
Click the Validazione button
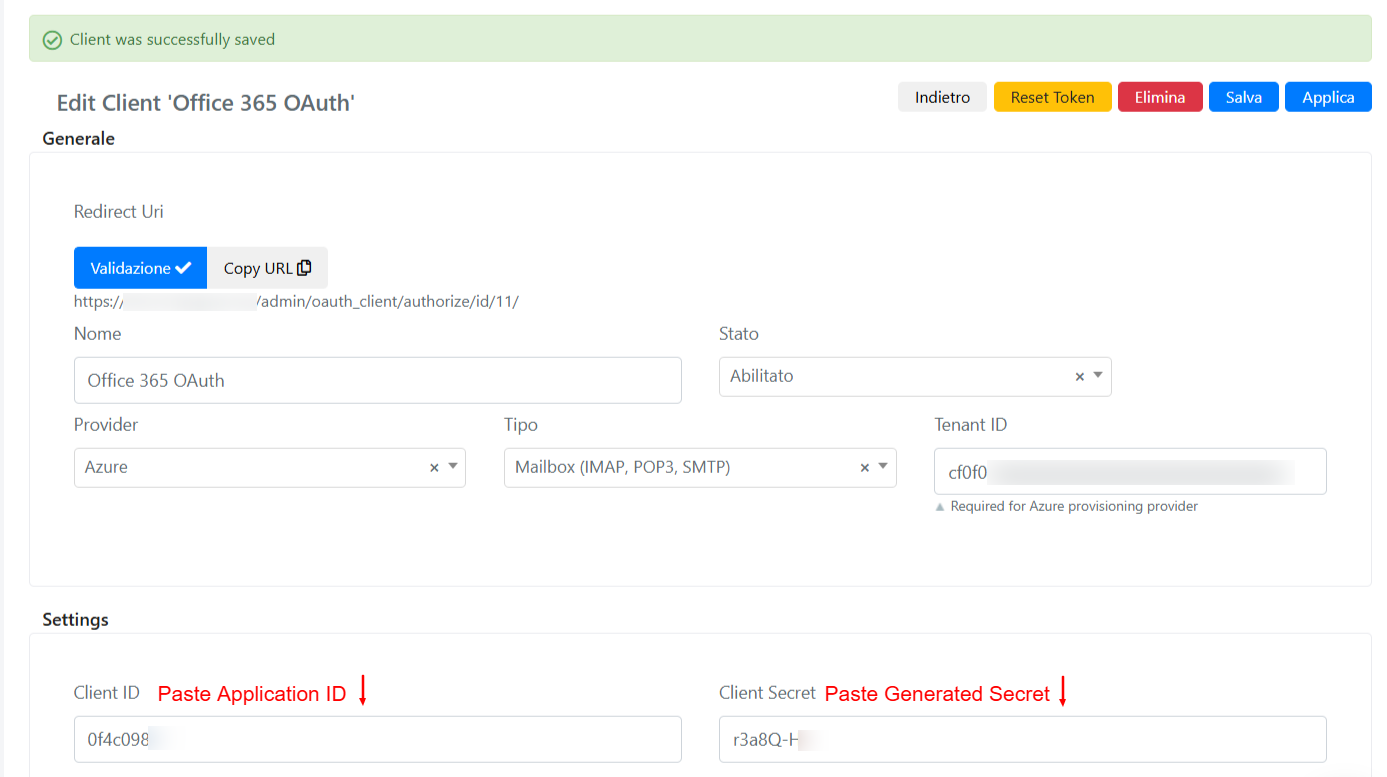coord(140,268)
